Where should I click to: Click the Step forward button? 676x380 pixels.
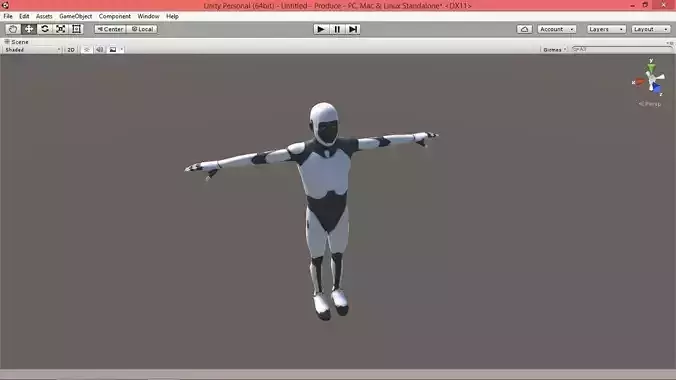[x=353, y=29]
